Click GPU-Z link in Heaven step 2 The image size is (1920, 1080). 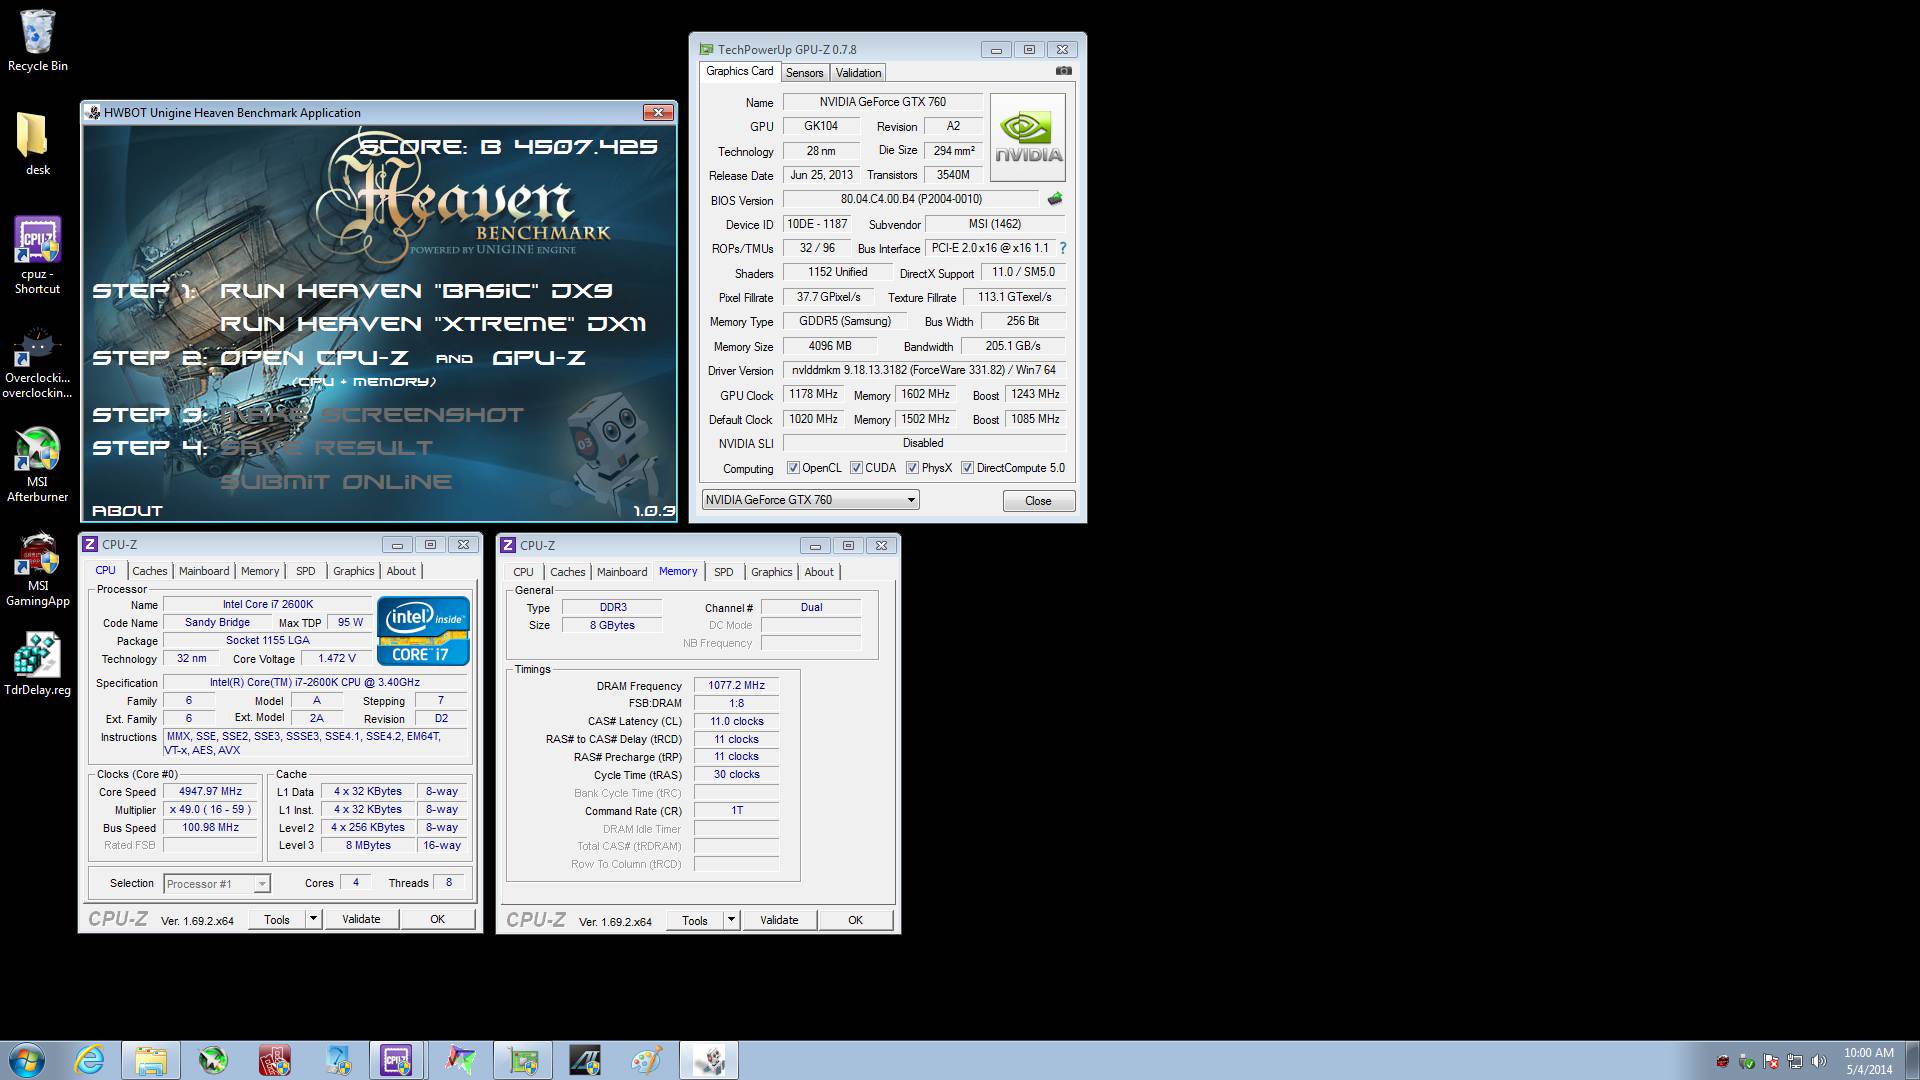click(538, 358)
